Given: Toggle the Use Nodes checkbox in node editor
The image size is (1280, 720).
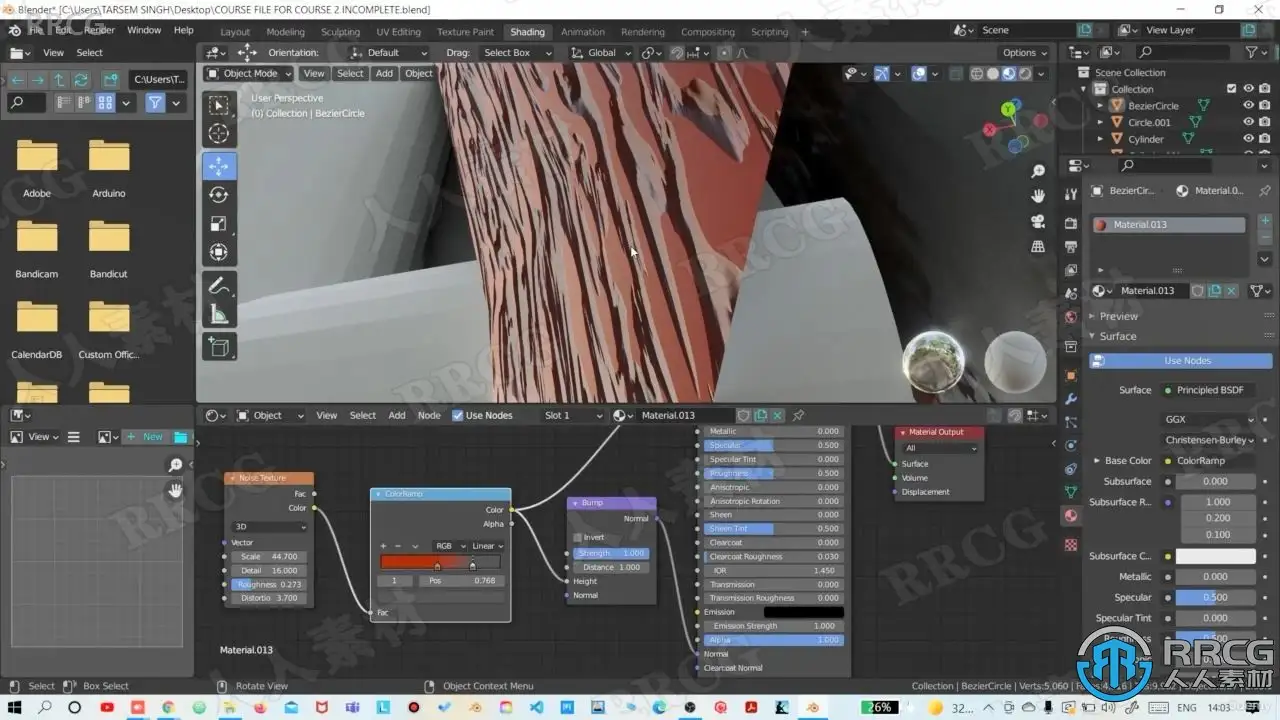Looking at the screenshot, I should [x=458, y=415].
